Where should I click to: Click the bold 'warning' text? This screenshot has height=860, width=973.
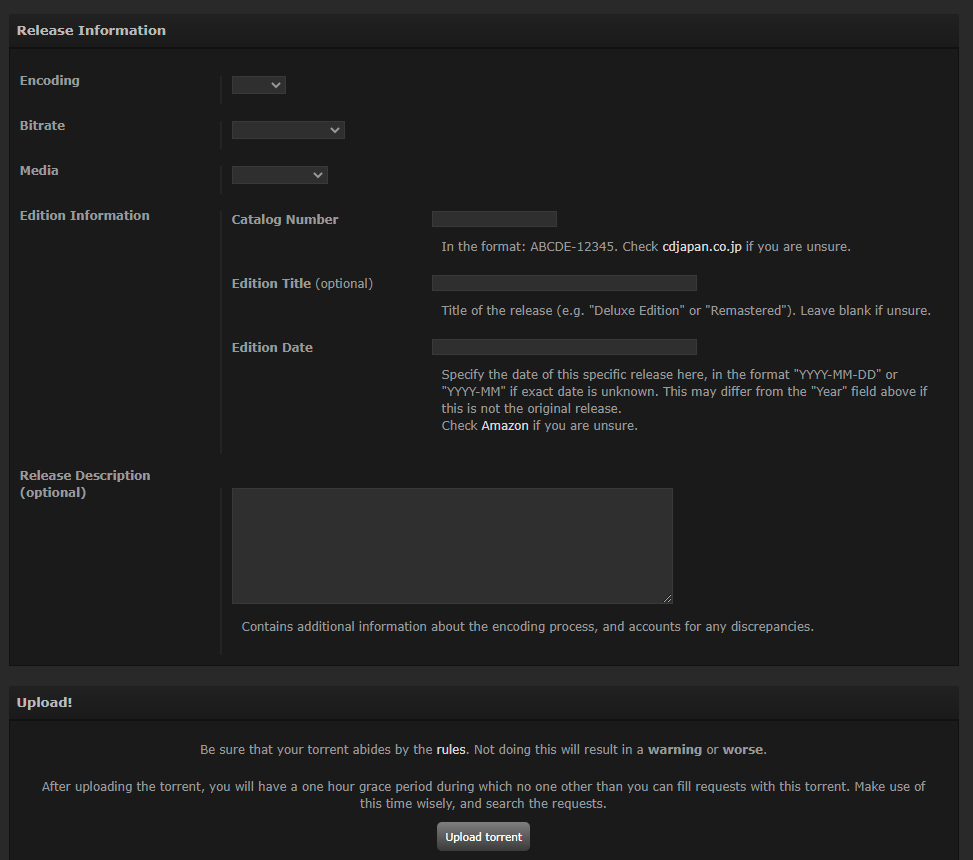[675, 749]
